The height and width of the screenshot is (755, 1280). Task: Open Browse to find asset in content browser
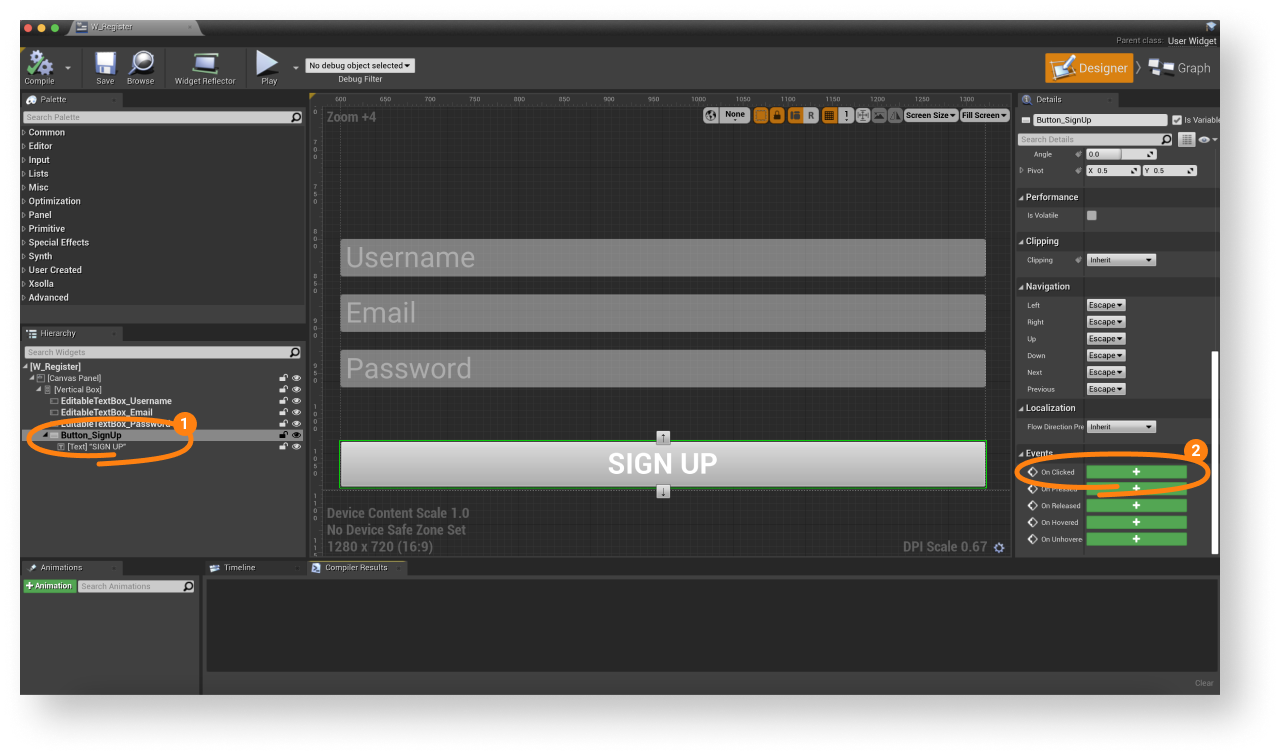141,64
